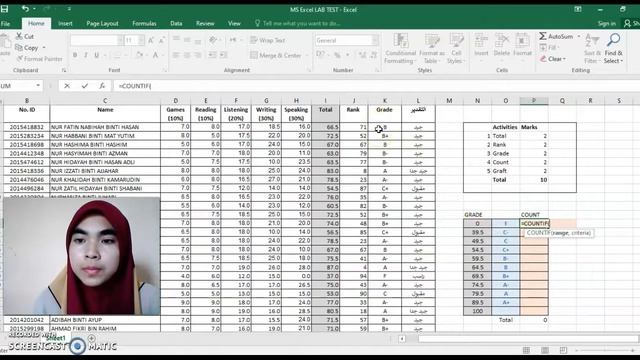
Task: Switch to the View tab
Action: (234, 24)
